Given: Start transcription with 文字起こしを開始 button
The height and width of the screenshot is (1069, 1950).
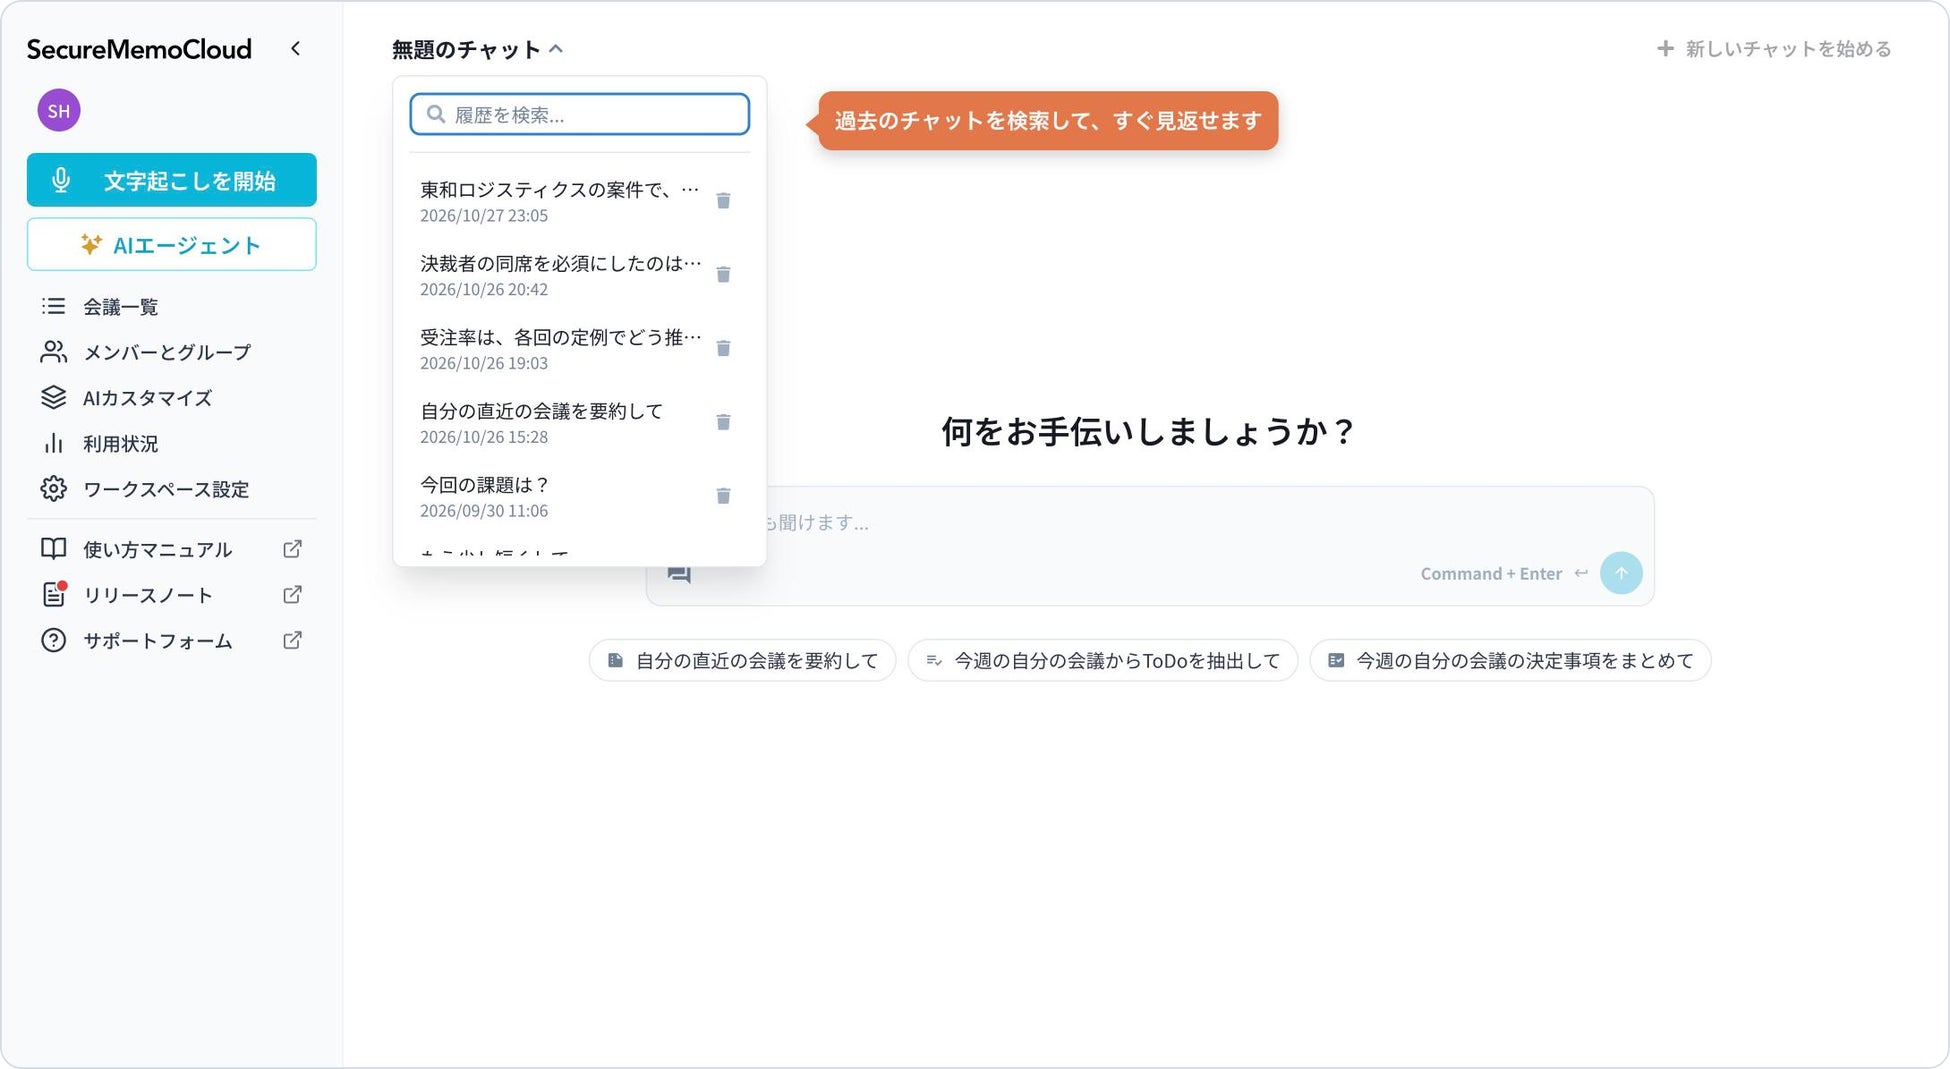Looking at the screenshot, I should click(x=172, y=180).
